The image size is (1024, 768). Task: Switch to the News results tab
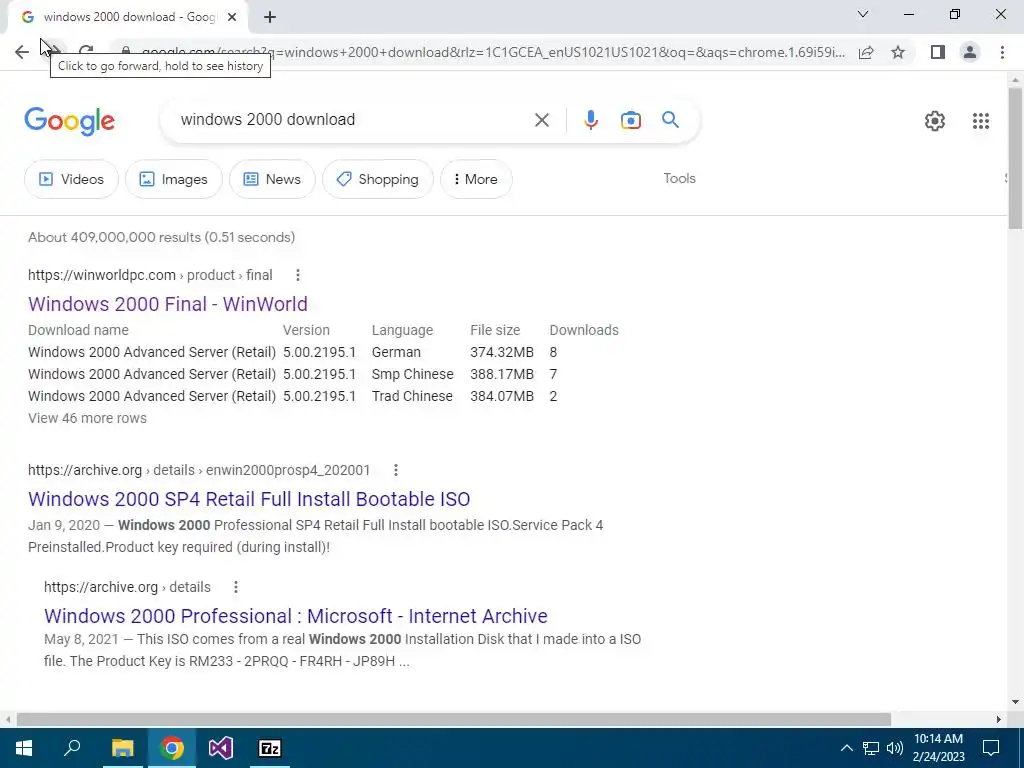click(x=272, y=179)
